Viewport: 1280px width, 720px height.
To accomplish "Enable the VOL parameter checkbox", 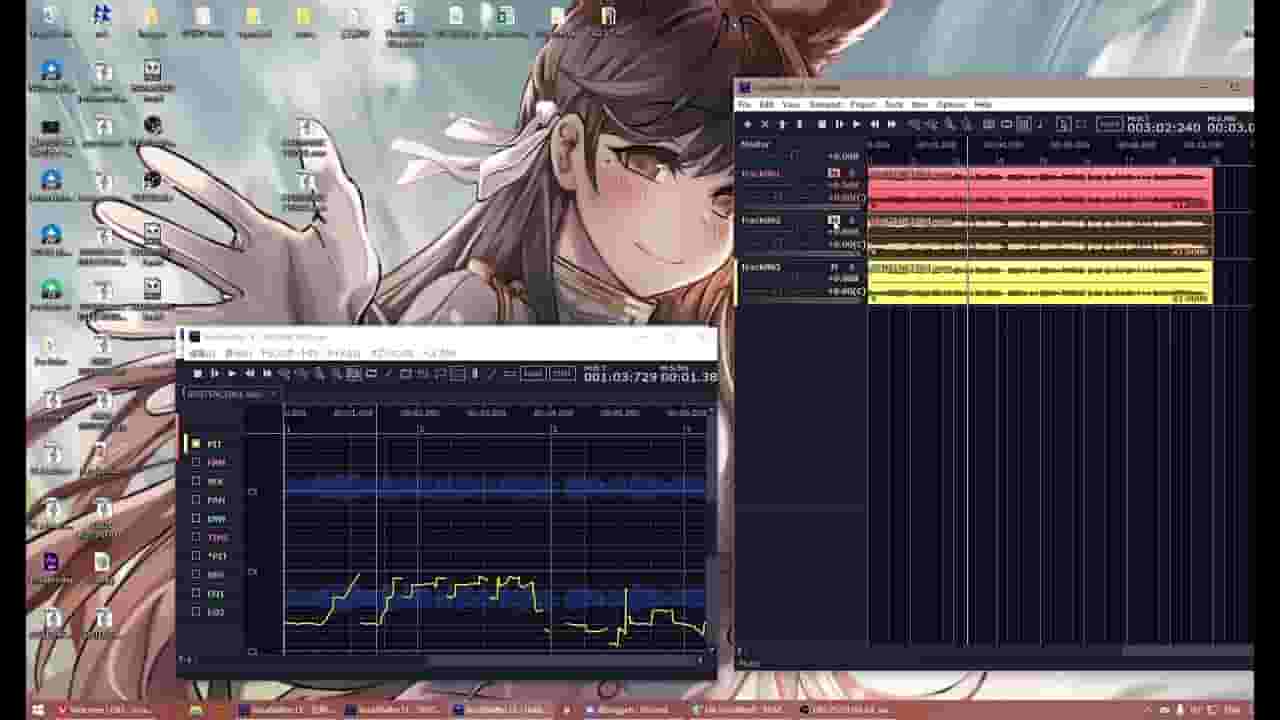I will (196, 481).
